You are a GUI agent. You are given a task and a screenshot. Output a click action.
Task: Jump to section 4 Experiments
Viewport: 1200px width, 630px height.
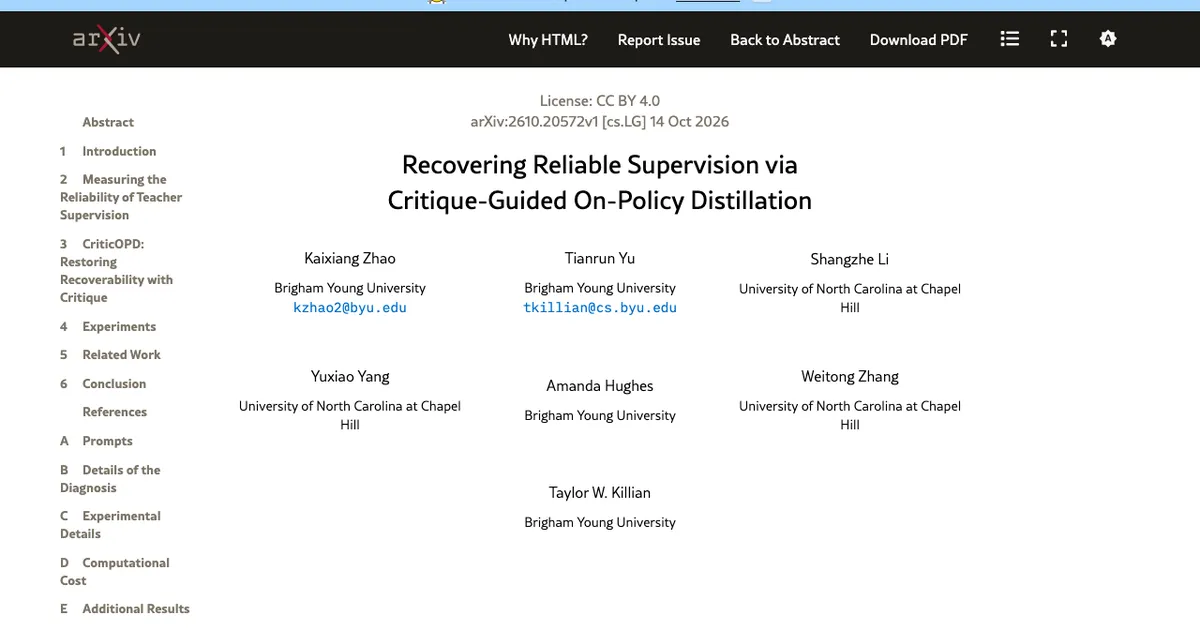pos(108,326)
